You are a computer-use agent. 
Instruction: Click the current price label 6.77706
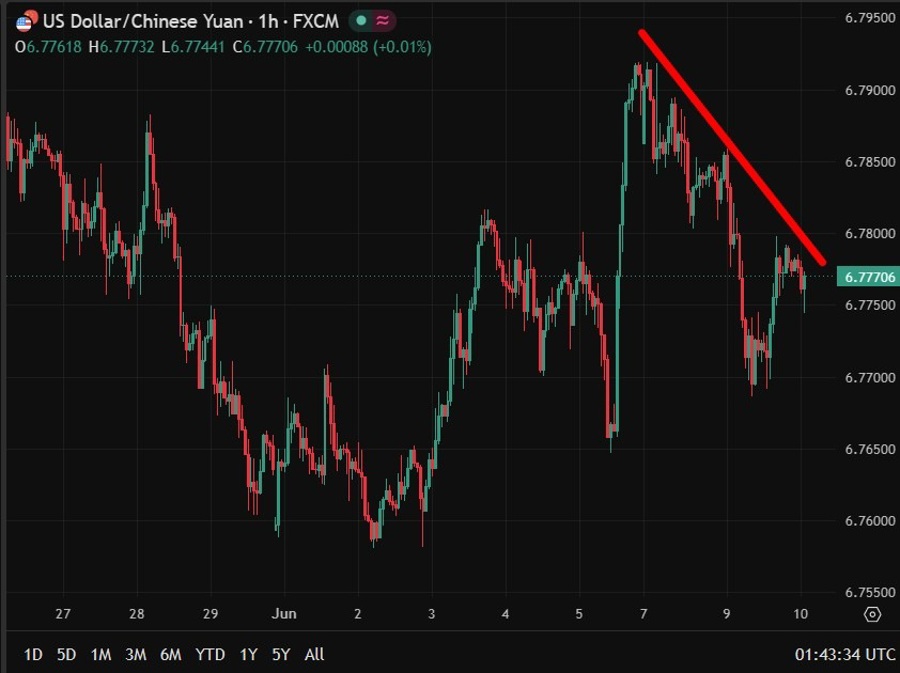coord(868,277)
